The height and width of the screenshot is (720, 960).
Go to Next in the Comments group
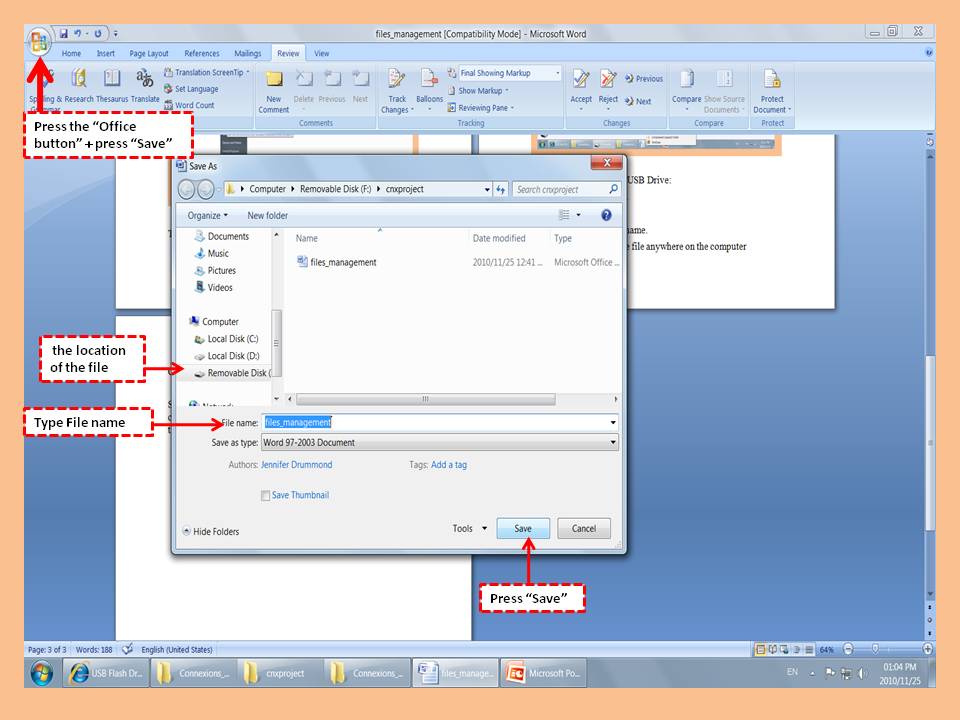[x=361, y=87]
